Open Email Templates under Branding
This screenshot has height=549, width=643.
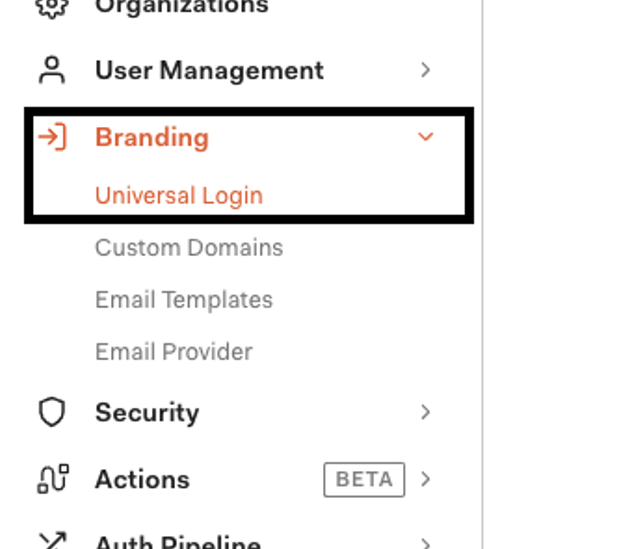click(x=184, y=299)
